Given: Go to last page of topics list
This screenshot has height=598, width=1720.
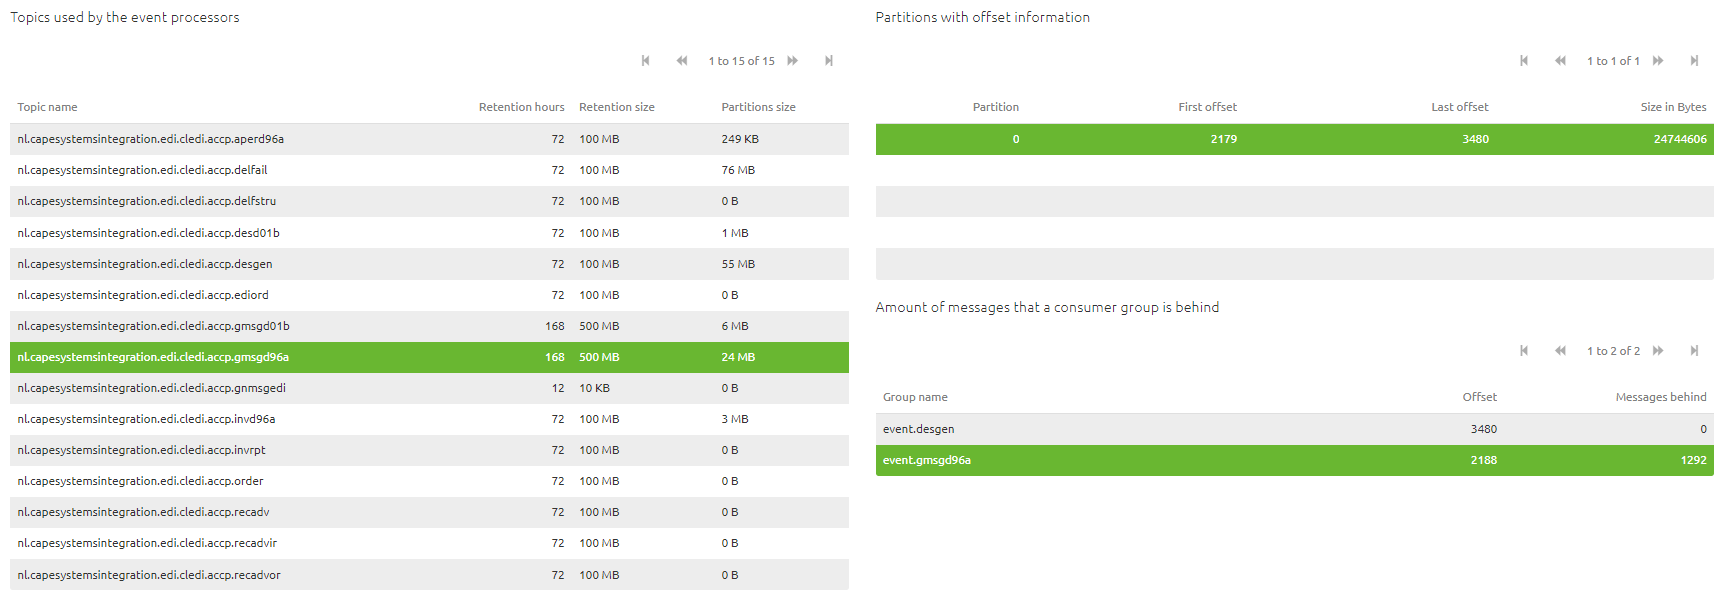Looking at the screenshot, I should pos(828,60).
